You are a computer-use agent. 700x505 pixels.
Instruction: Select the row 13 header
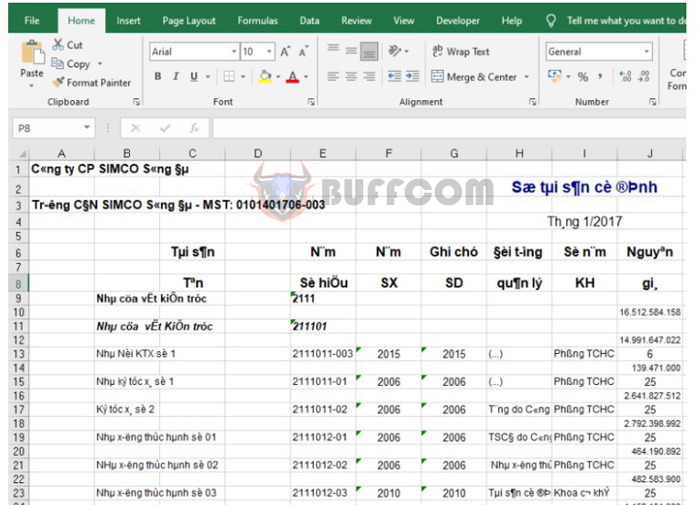(x=18, y=354)
